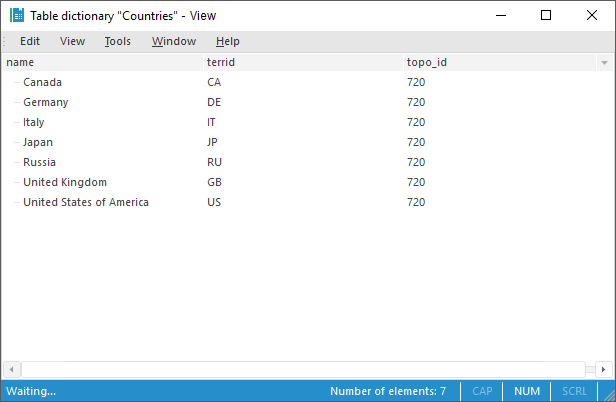Click the table dictionary window icon

[x=17, y=15]
